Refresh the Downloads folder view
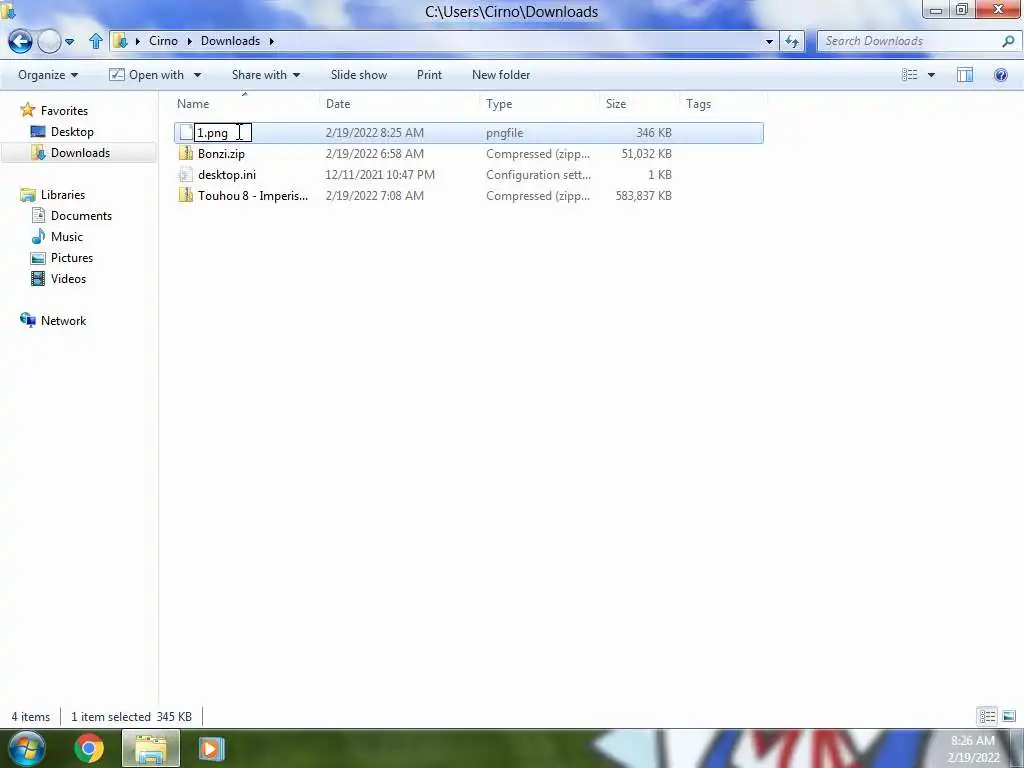The image size is (1024, 768). [x=792, y=42]
